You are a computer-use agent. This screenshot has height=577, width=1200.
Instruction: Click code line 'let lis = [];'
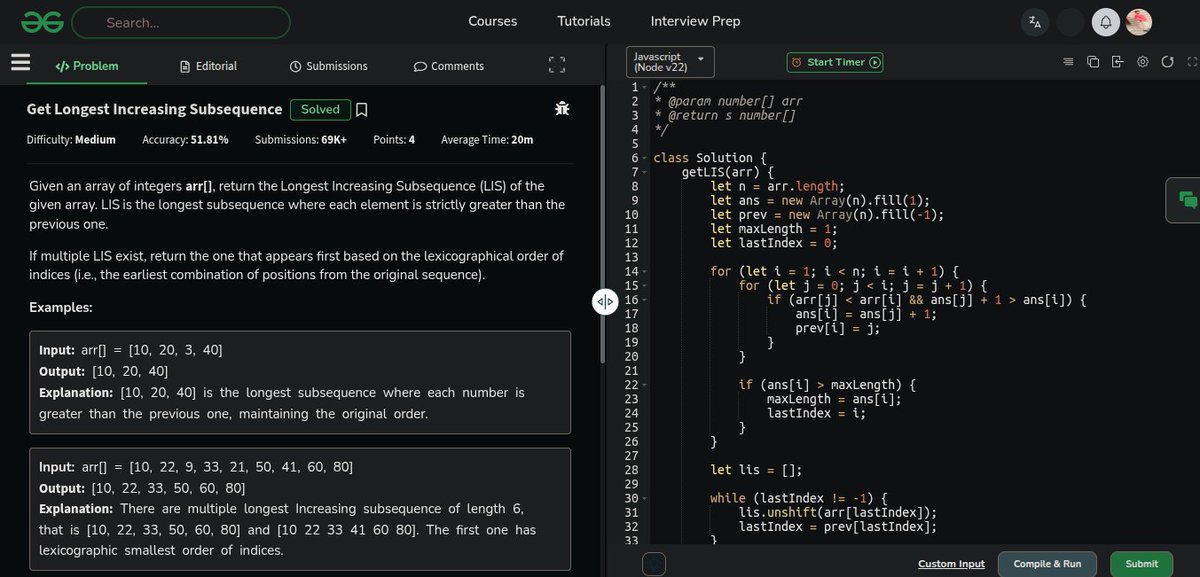click(x=756, y=470)
